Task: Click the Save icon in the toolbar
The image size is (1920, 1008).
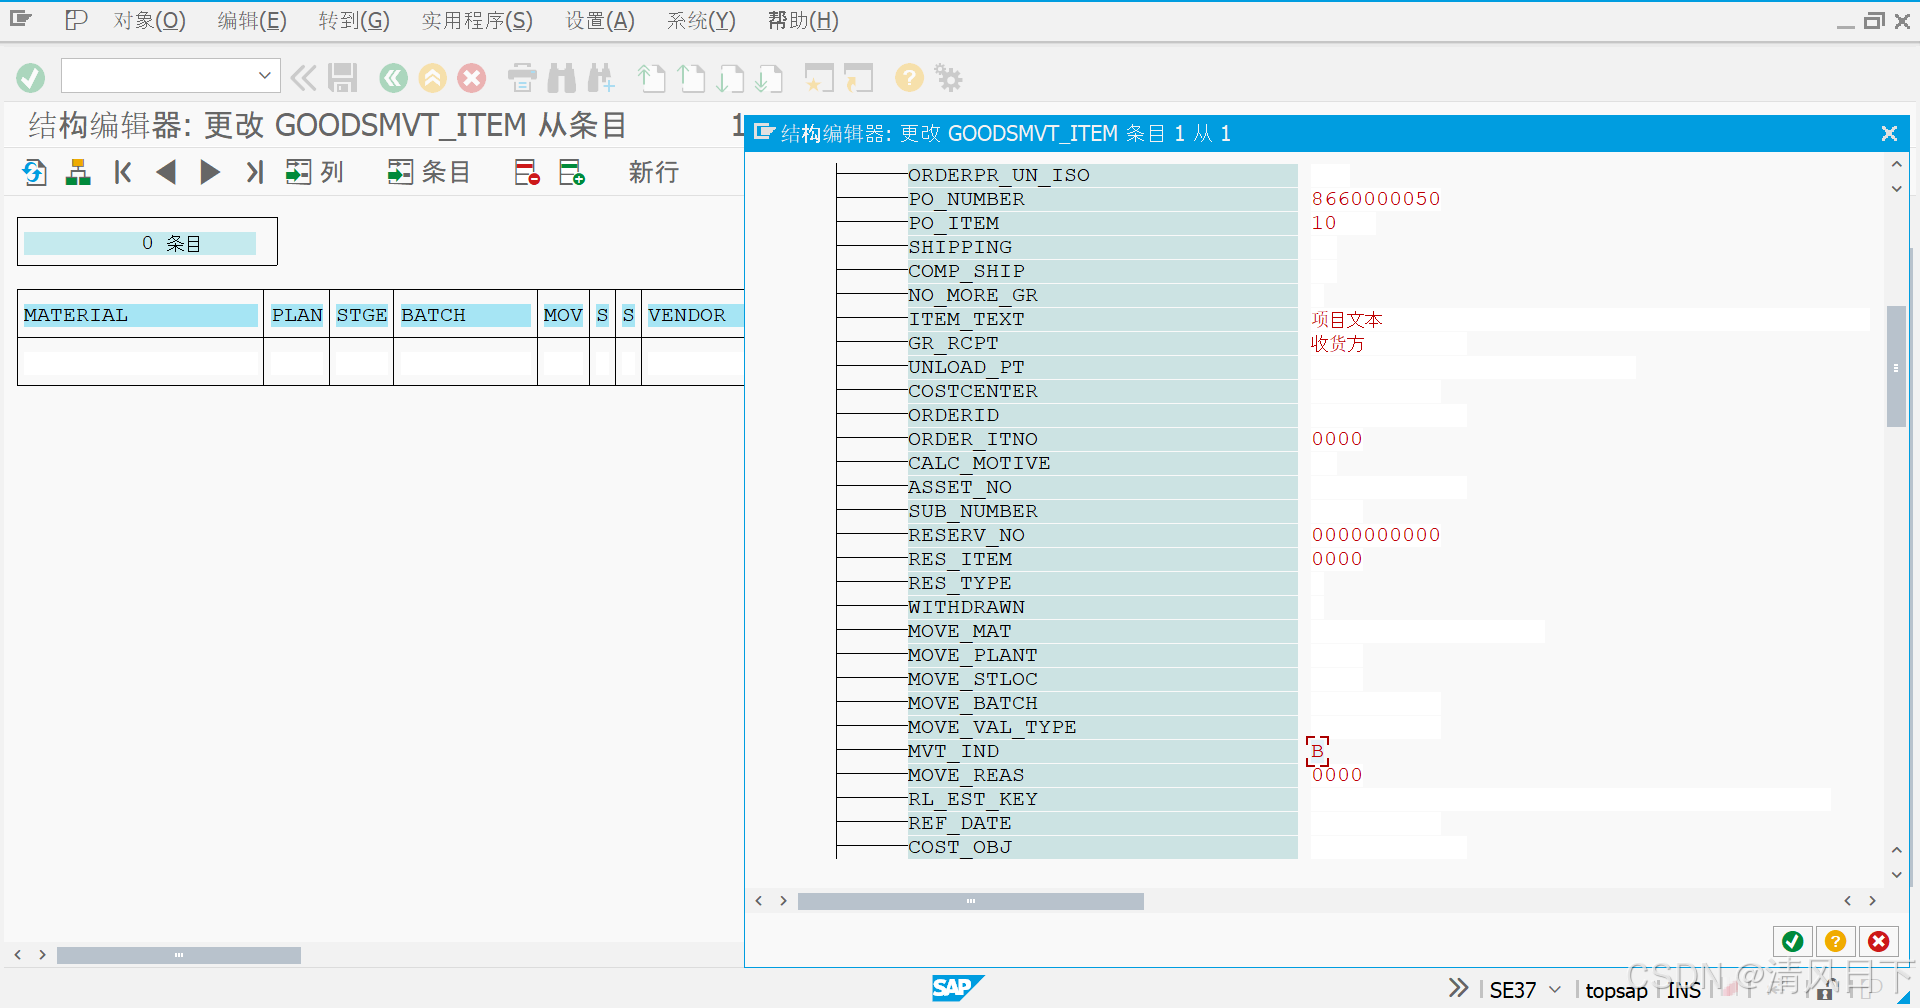Action: tap(344, 77)
